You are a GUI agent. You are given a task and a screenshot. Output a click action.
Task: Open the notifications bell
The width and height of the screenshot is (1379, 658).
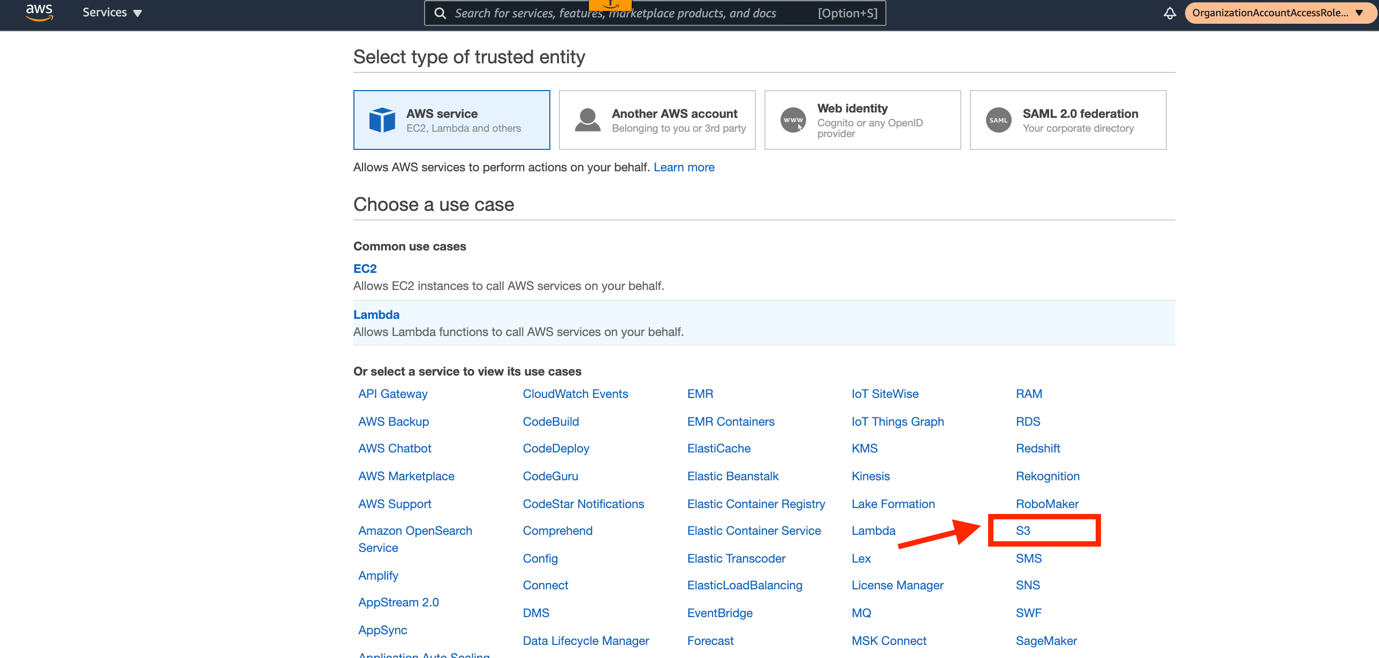pyautogui.click(x=1169, y=13)
